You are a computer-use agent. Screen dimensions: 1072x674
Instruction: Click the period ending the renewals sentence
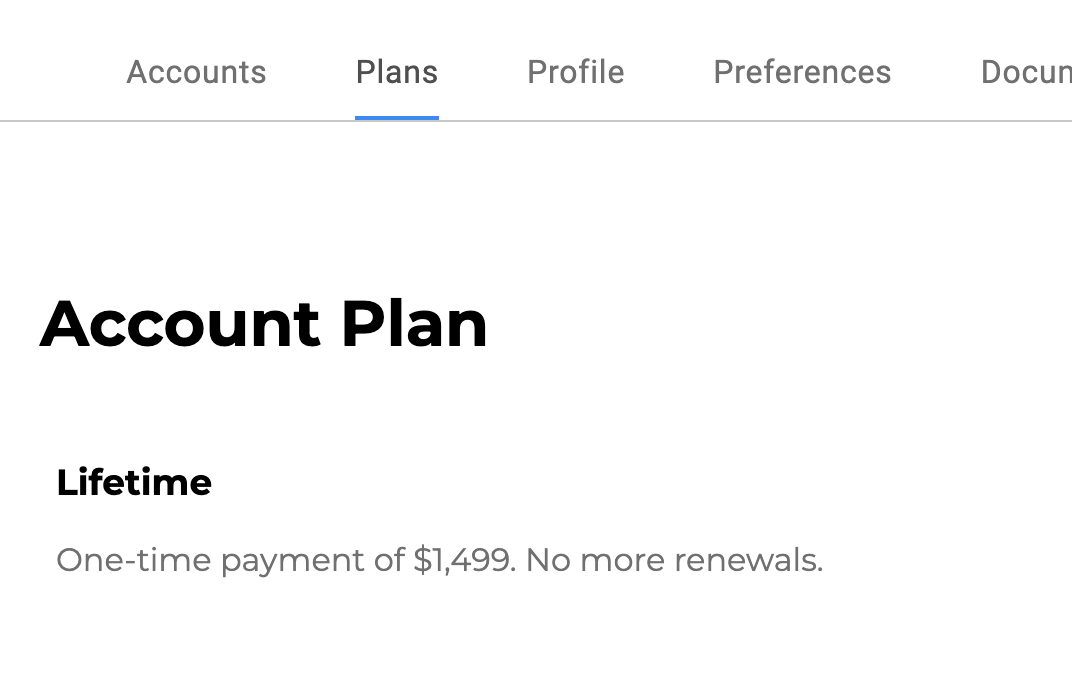pos(819,569)
